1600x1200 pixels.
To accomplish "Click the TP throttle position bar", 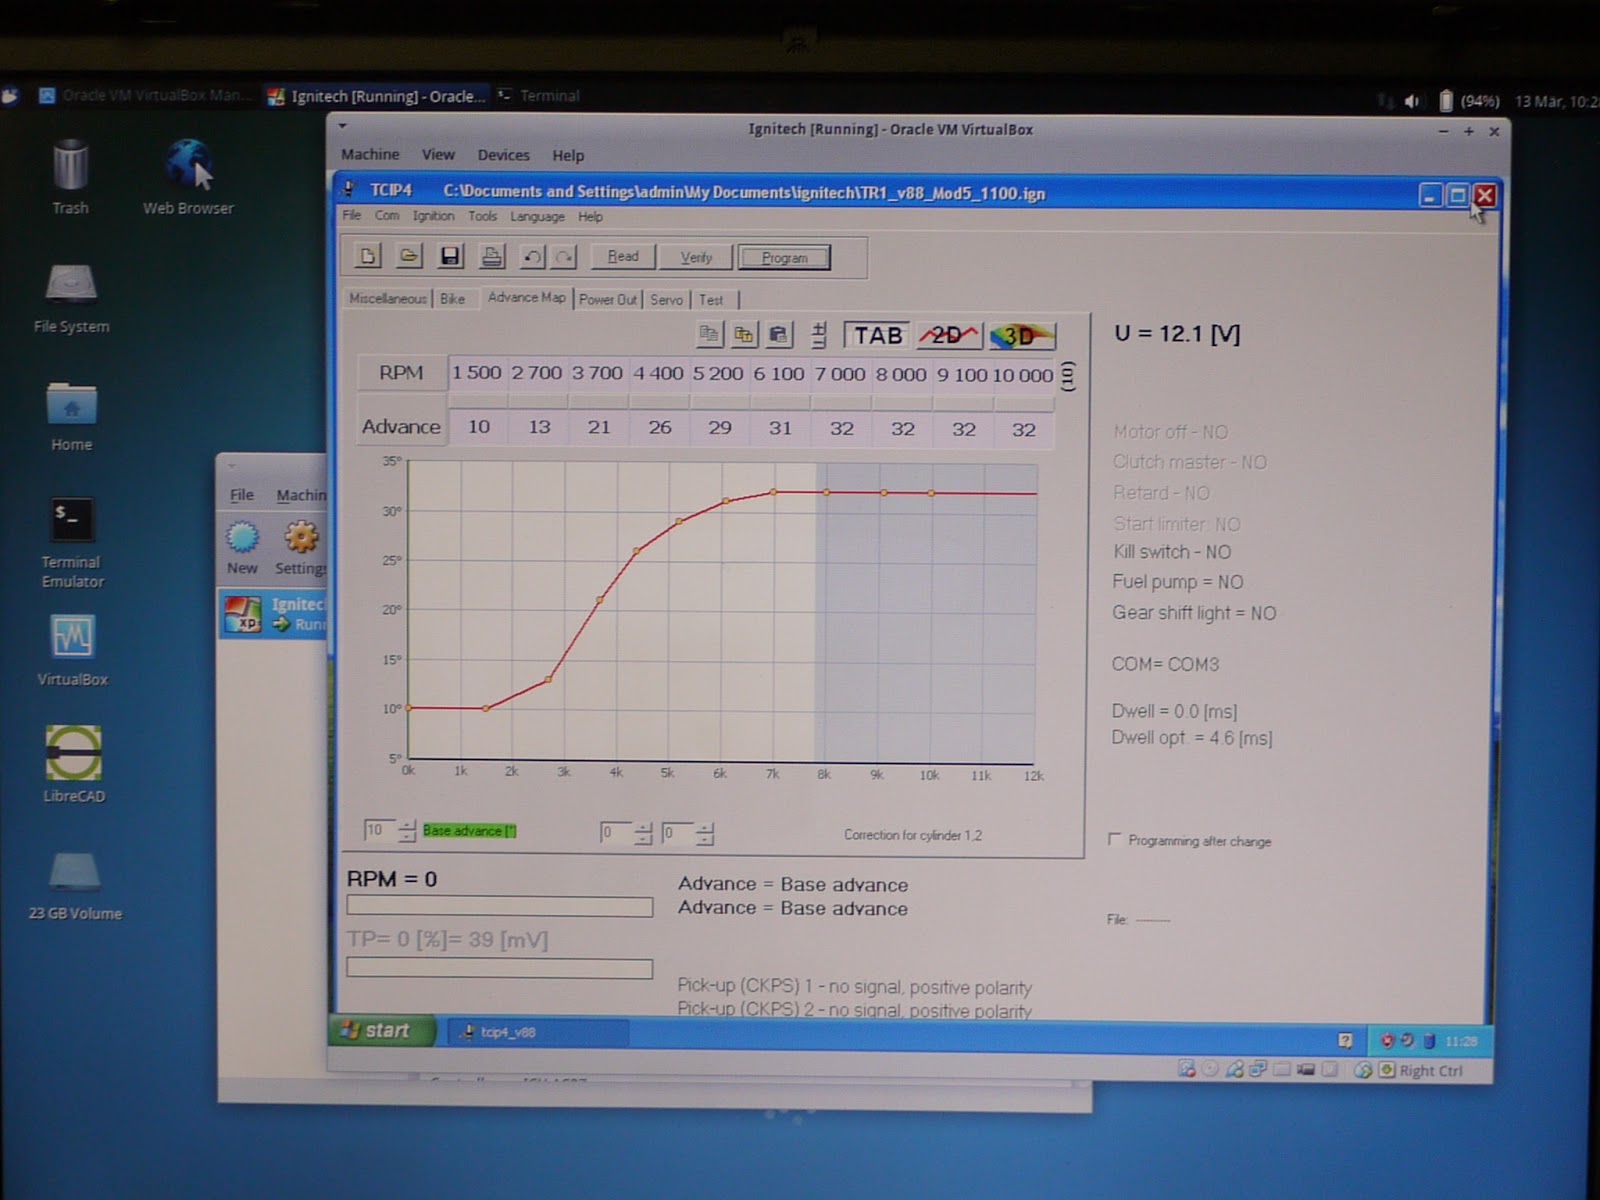I will click(500, 968).
